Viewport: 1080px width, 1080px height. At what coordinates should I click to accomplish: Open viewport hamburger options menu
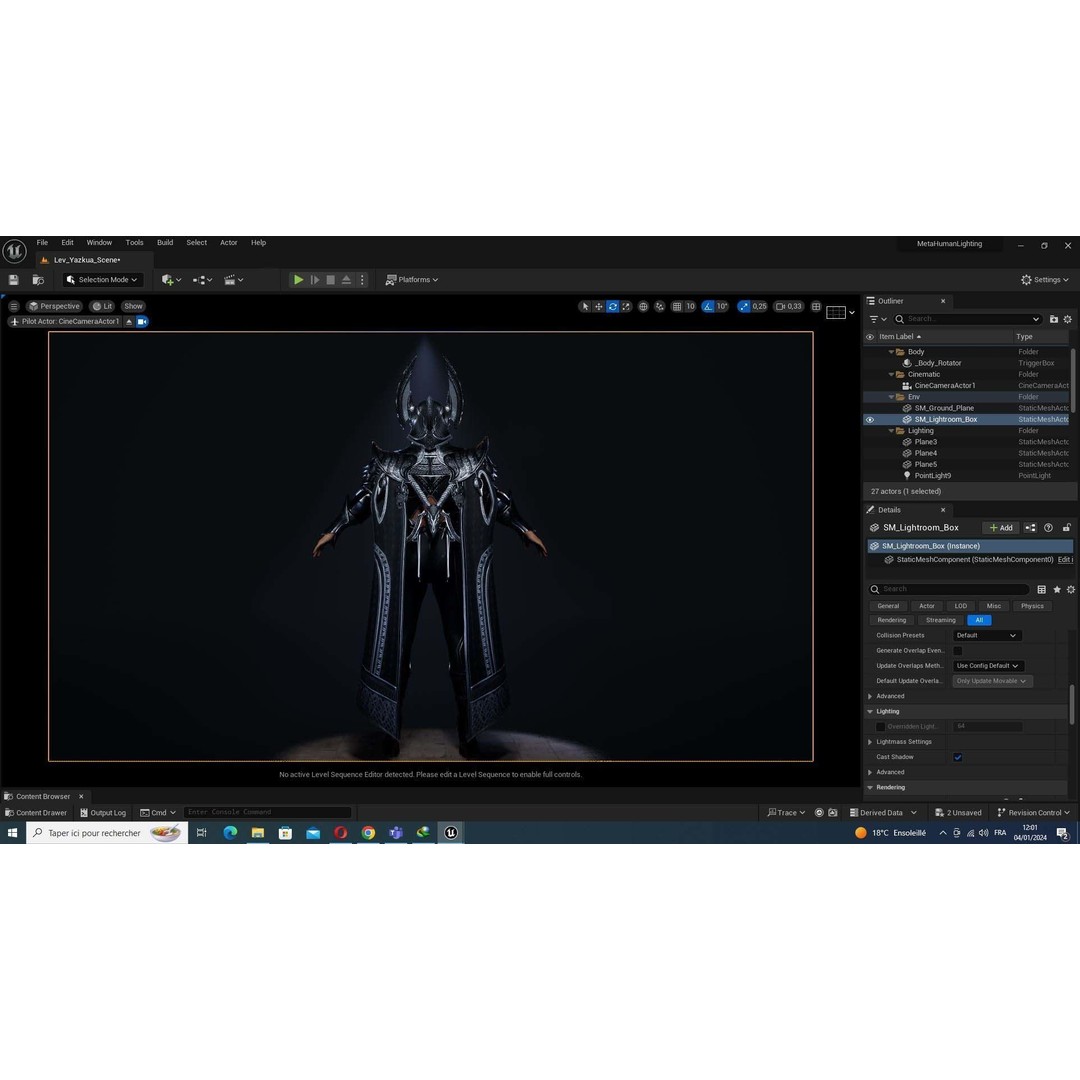pos(14,307)
